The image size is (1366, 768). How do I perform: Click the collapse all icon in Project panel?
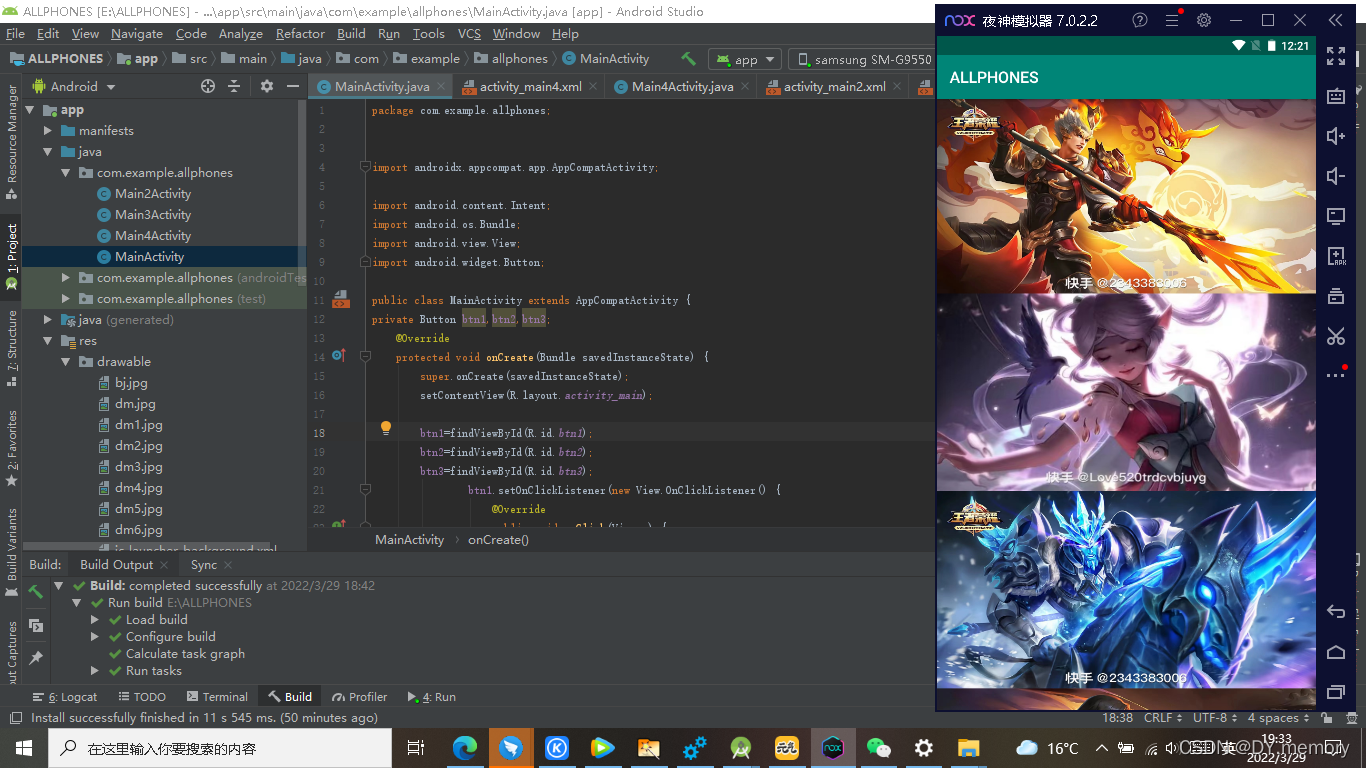(234, 86)
